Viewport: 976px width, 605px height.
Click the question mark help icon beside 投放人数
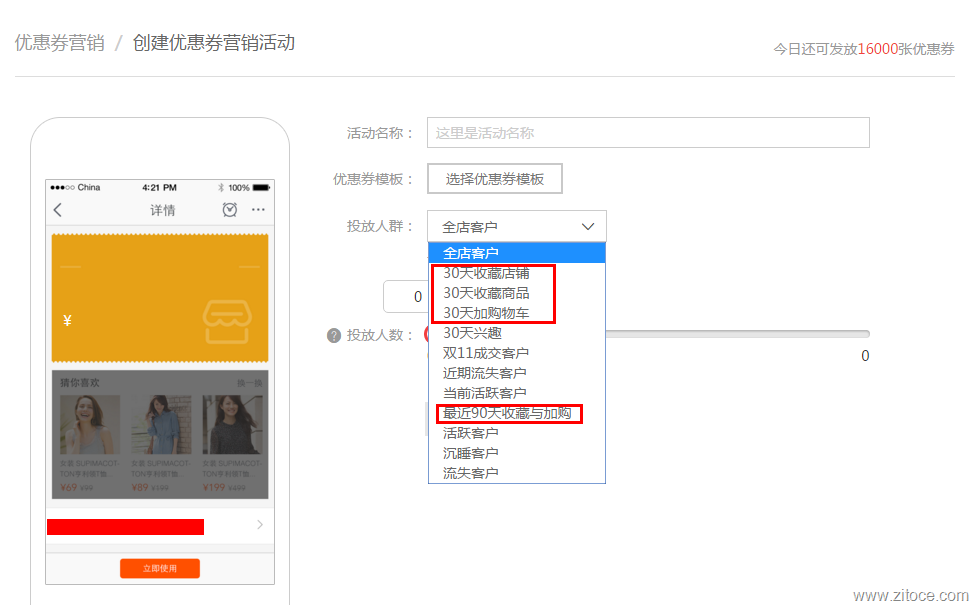tap(334, 335)
